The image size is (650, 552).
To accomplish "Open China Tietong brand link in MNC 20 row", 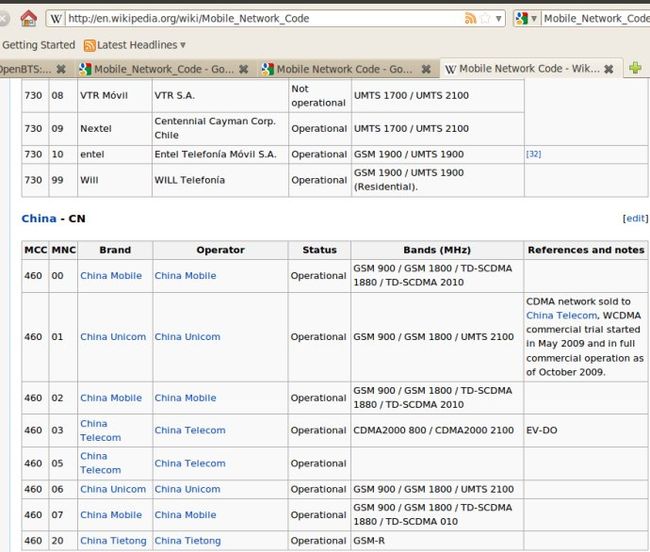I will (x=113, y=541).
